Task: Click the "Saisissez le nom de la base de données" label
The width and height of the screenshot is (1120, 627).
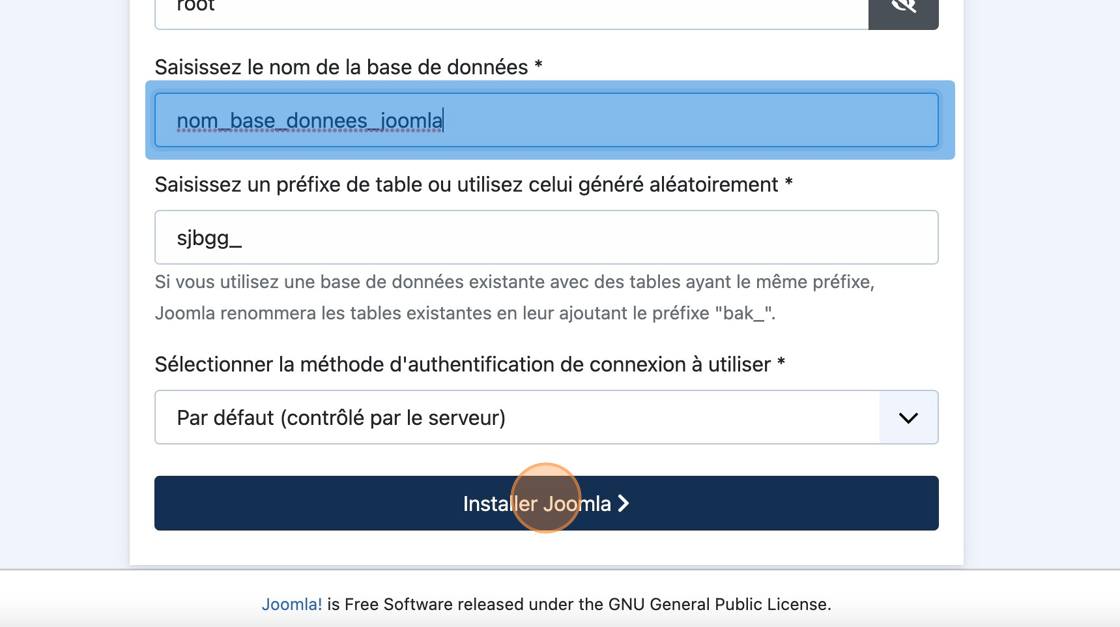Action: click(x=342, y=67)
